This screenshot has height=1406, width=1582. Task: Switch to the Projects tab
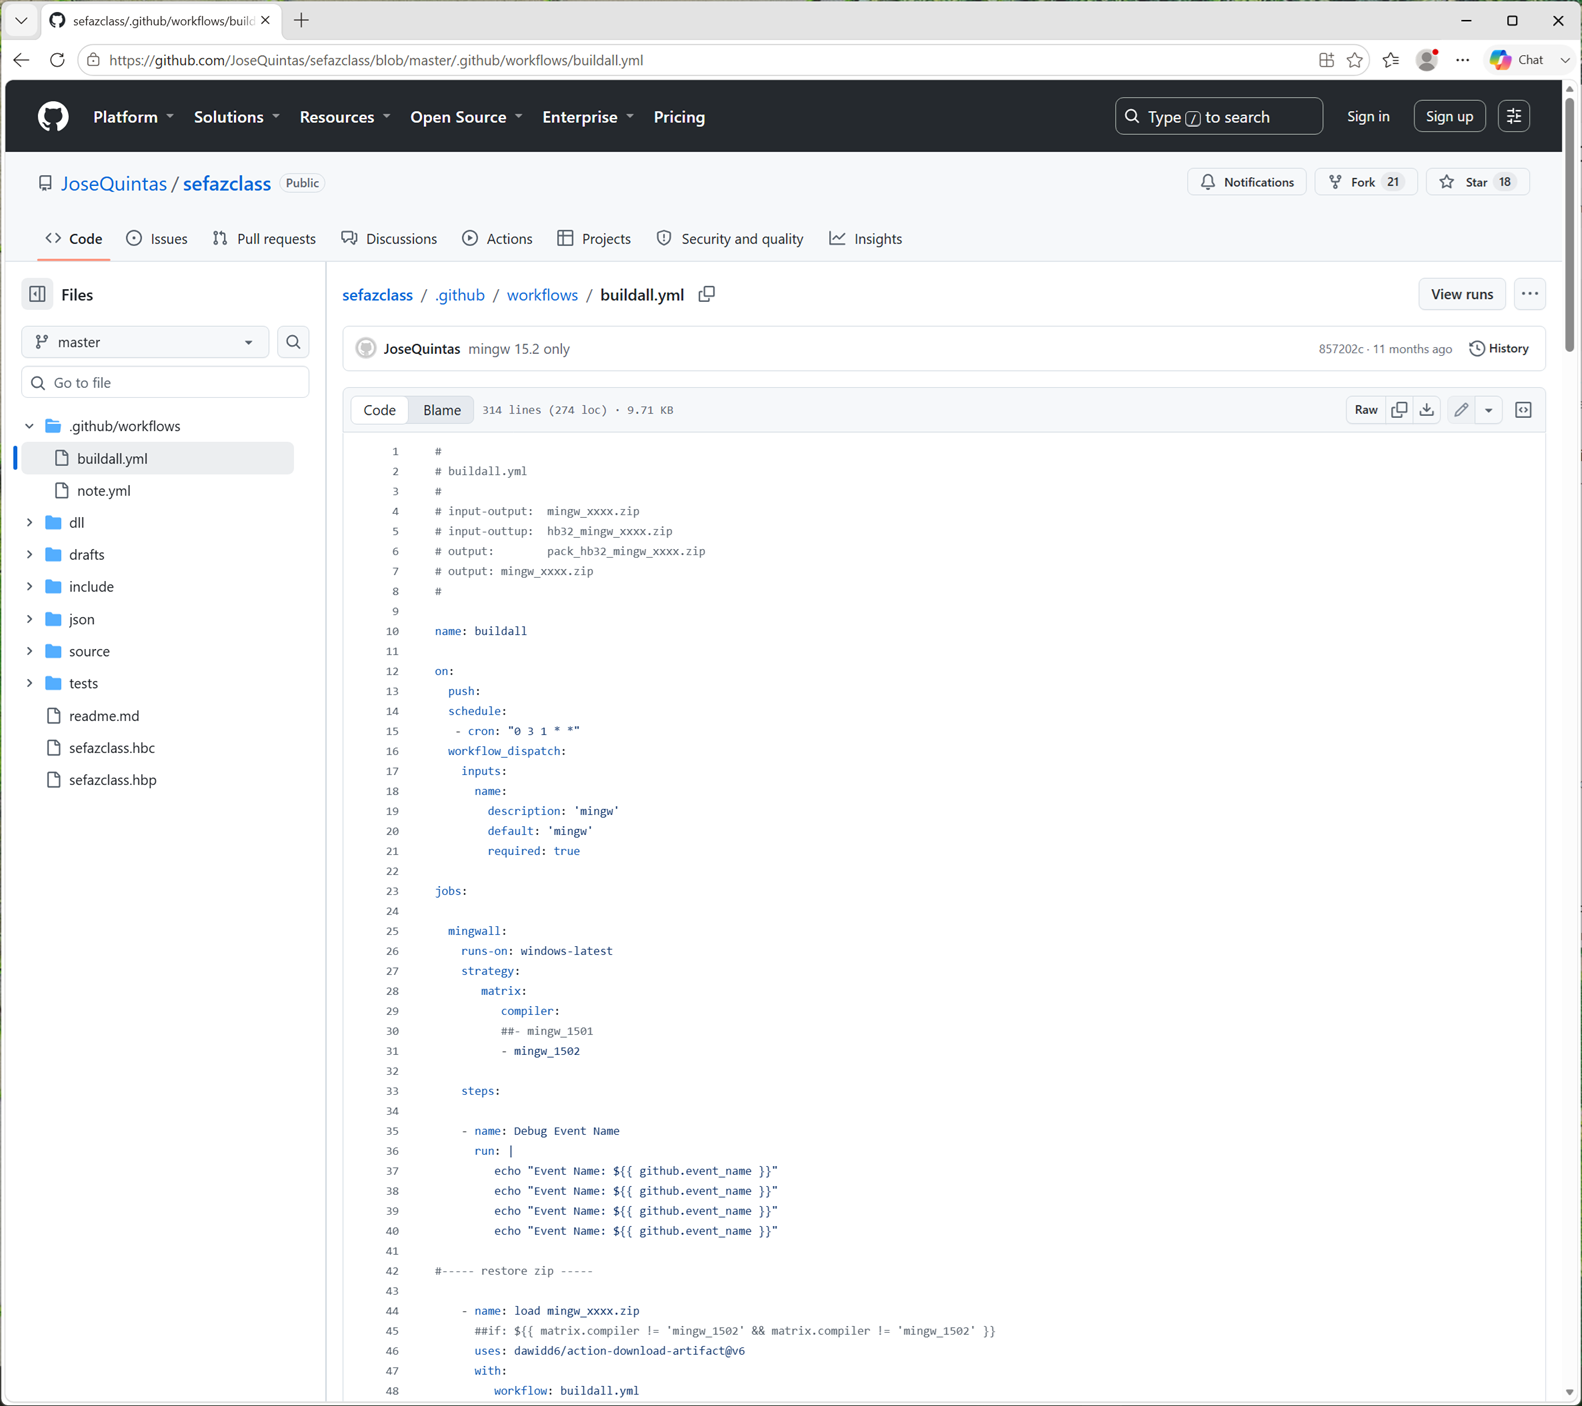point(594,239)
